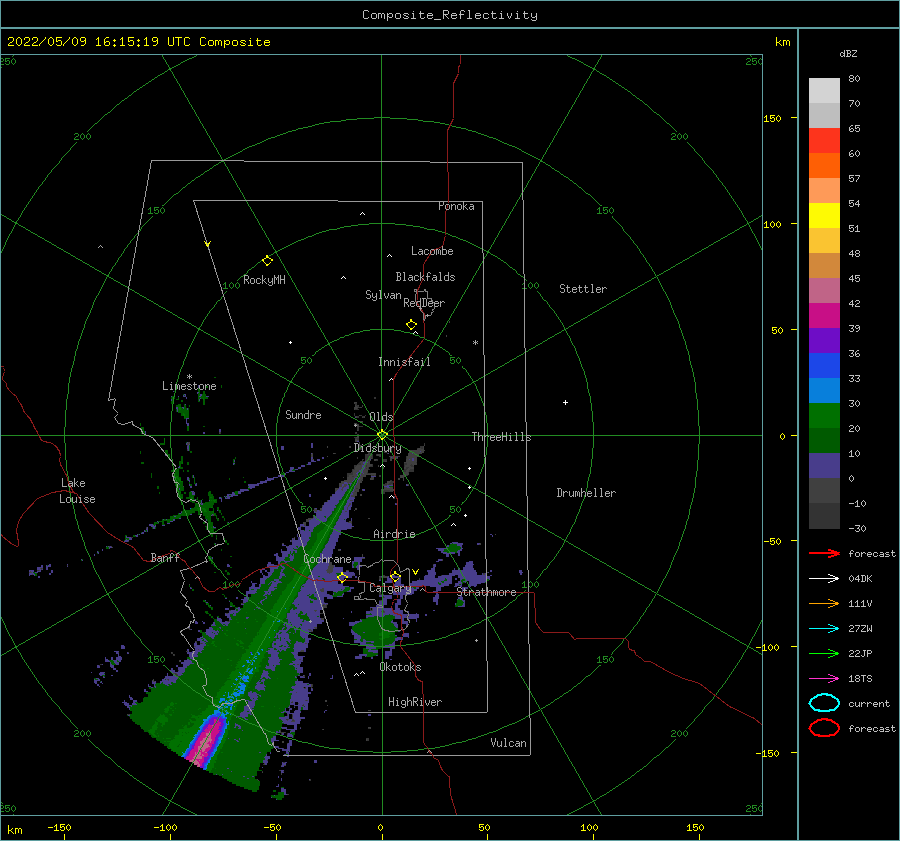Click the Banff label
The image size is (900, 841).
165,557
